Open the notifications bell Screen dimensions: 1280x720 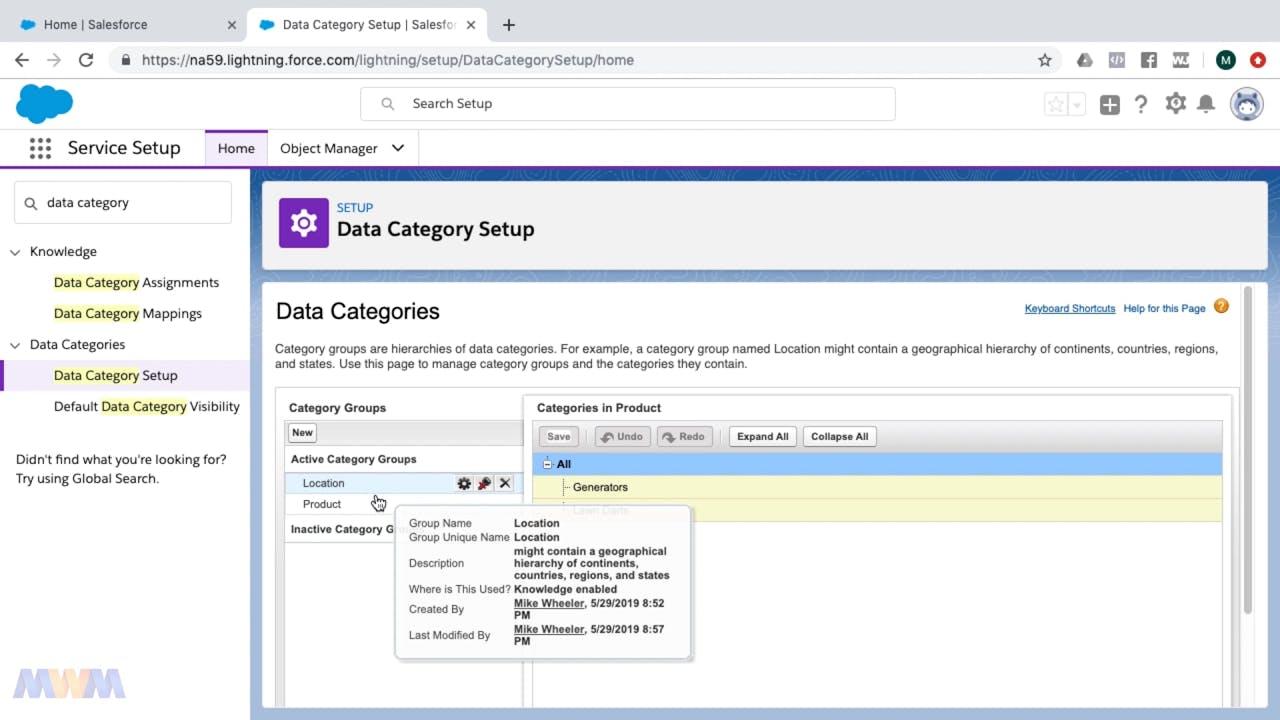(x=1206, y=104)
